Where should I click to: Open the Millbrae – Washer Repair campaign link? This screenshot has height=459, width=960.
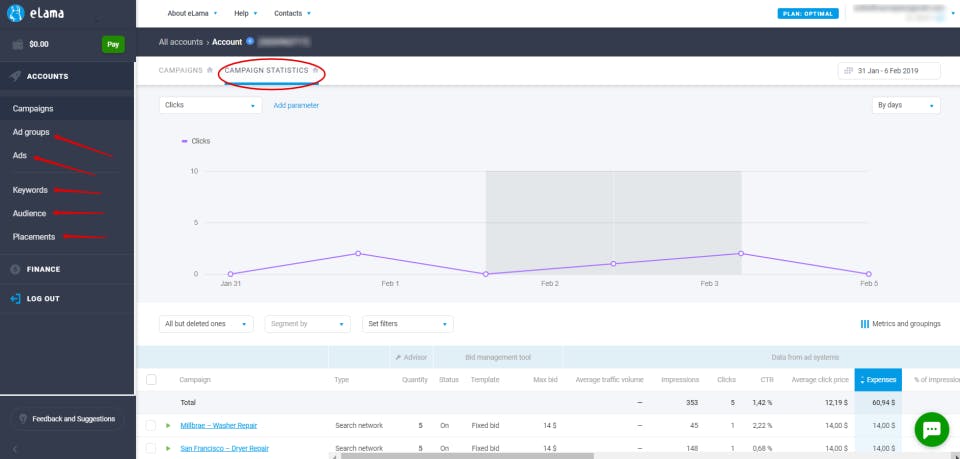(219, 425)
